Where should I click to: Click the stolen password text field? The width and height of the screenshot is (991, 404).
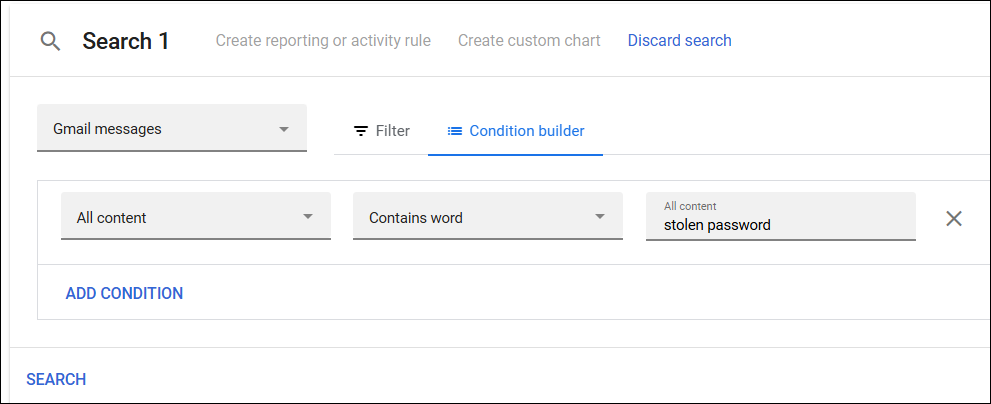coord(780,226)
